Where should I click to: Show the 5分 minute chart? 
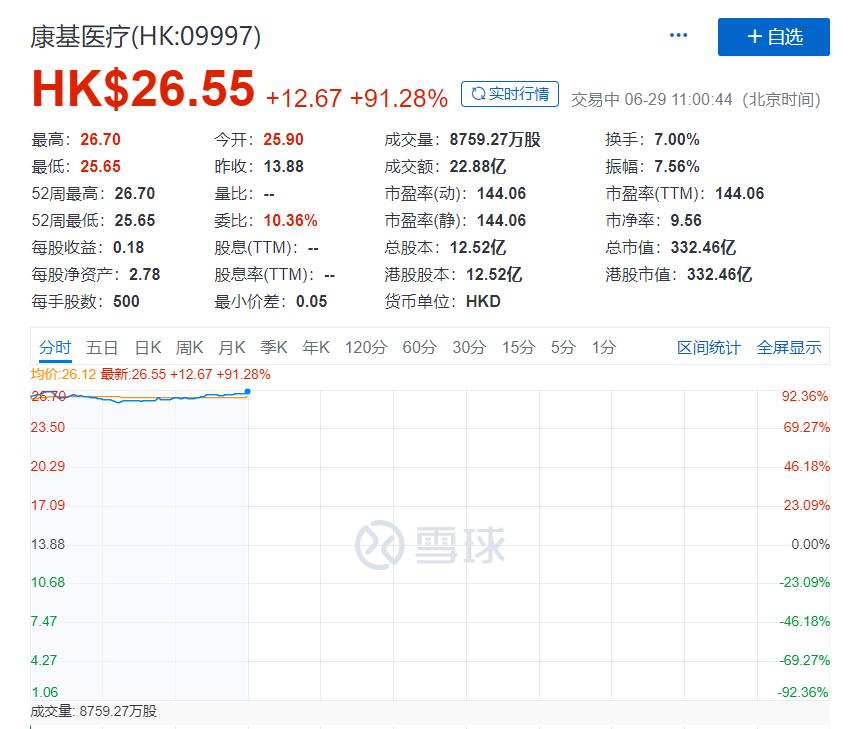tap(563, 348)
